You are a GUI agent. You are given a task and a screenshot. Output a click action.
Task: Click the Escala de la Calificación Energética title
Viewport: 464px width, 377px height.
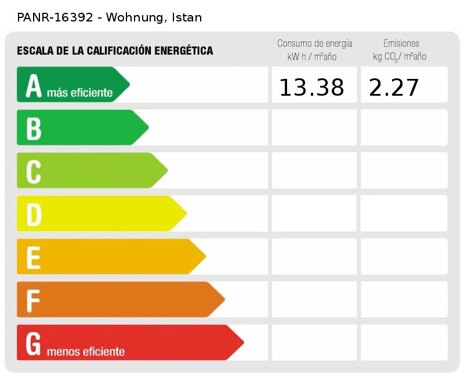pos(115,51)
